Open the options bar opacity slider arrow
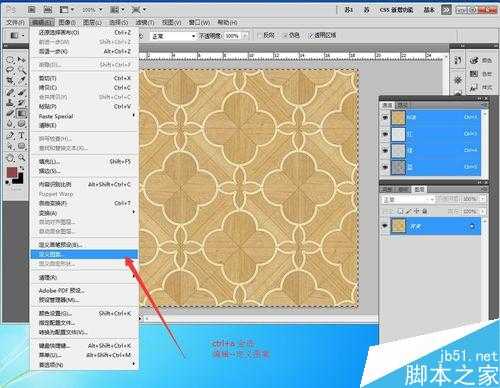This screenshot has width=500, height=388. click(246, 36)
